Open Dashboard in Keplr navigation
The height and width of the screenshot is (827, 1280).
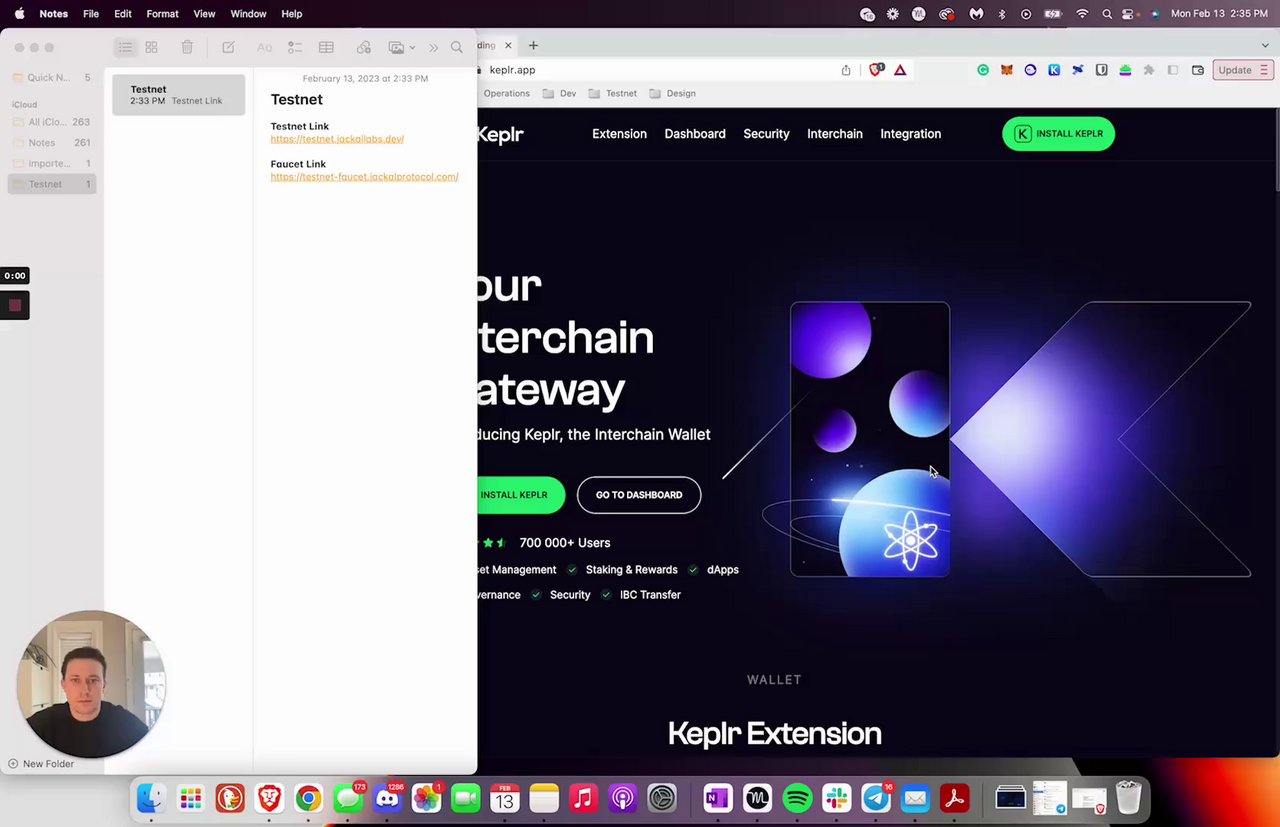[695, 134]
